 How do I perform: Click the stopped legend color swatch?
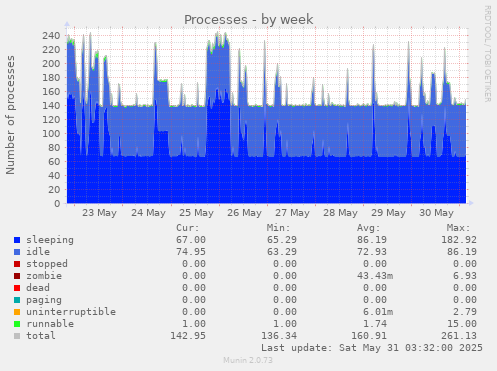tap(17, 264)
